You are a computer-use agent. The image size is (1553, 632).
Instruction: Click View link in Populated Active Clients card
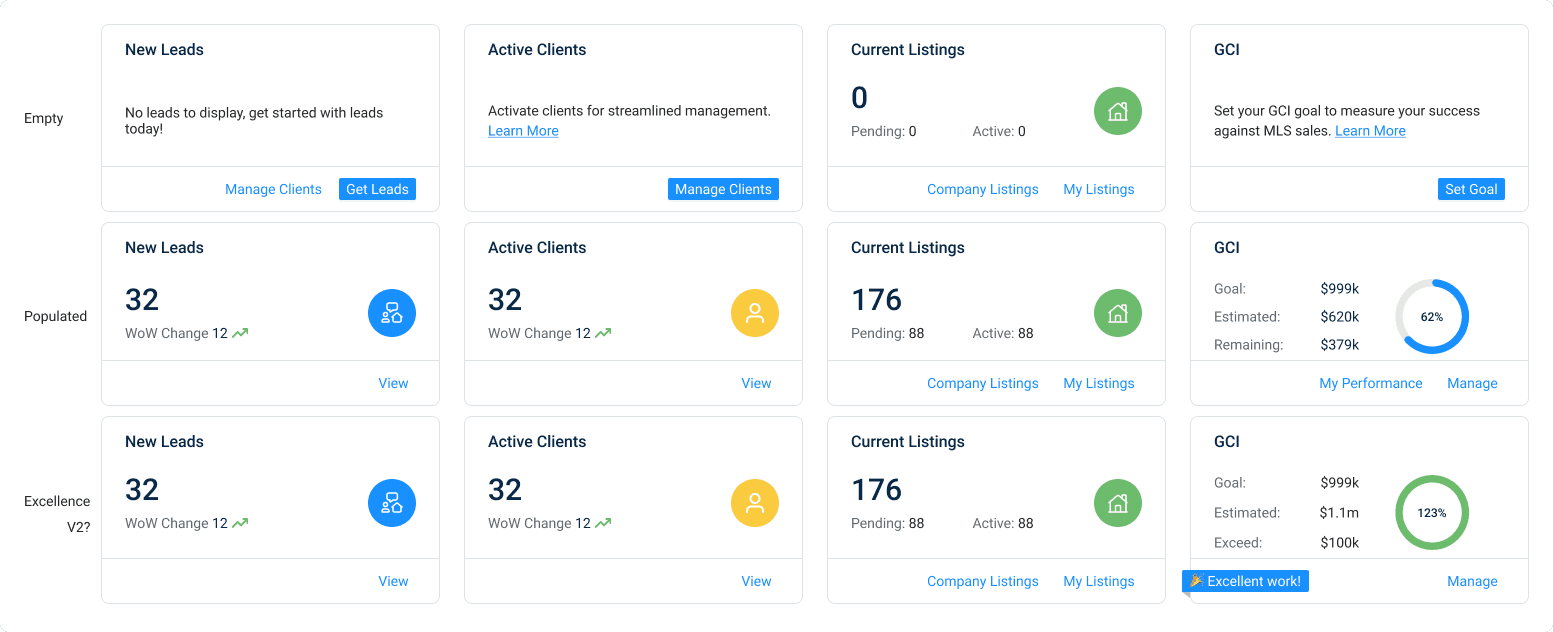756,383
